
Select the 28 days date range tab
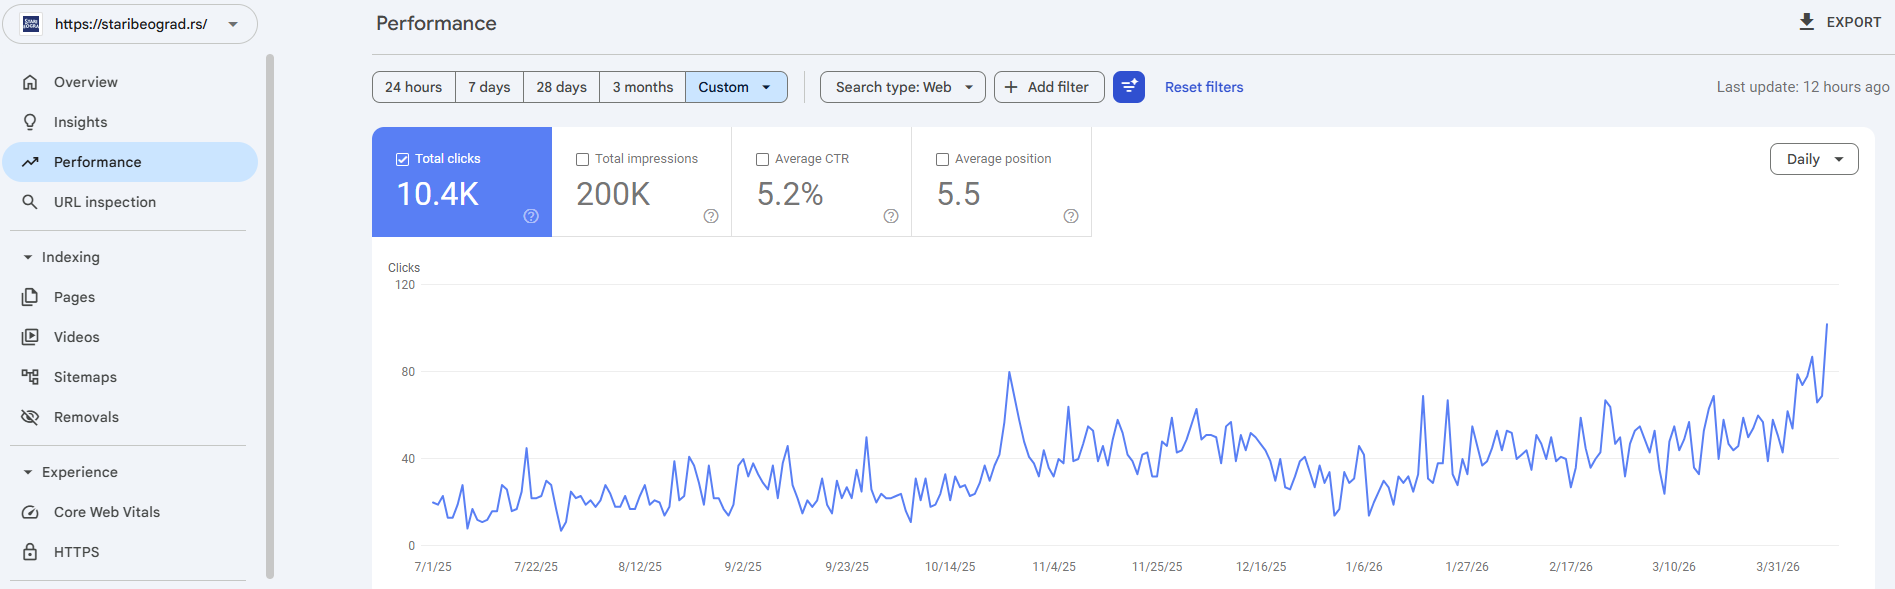561,87
